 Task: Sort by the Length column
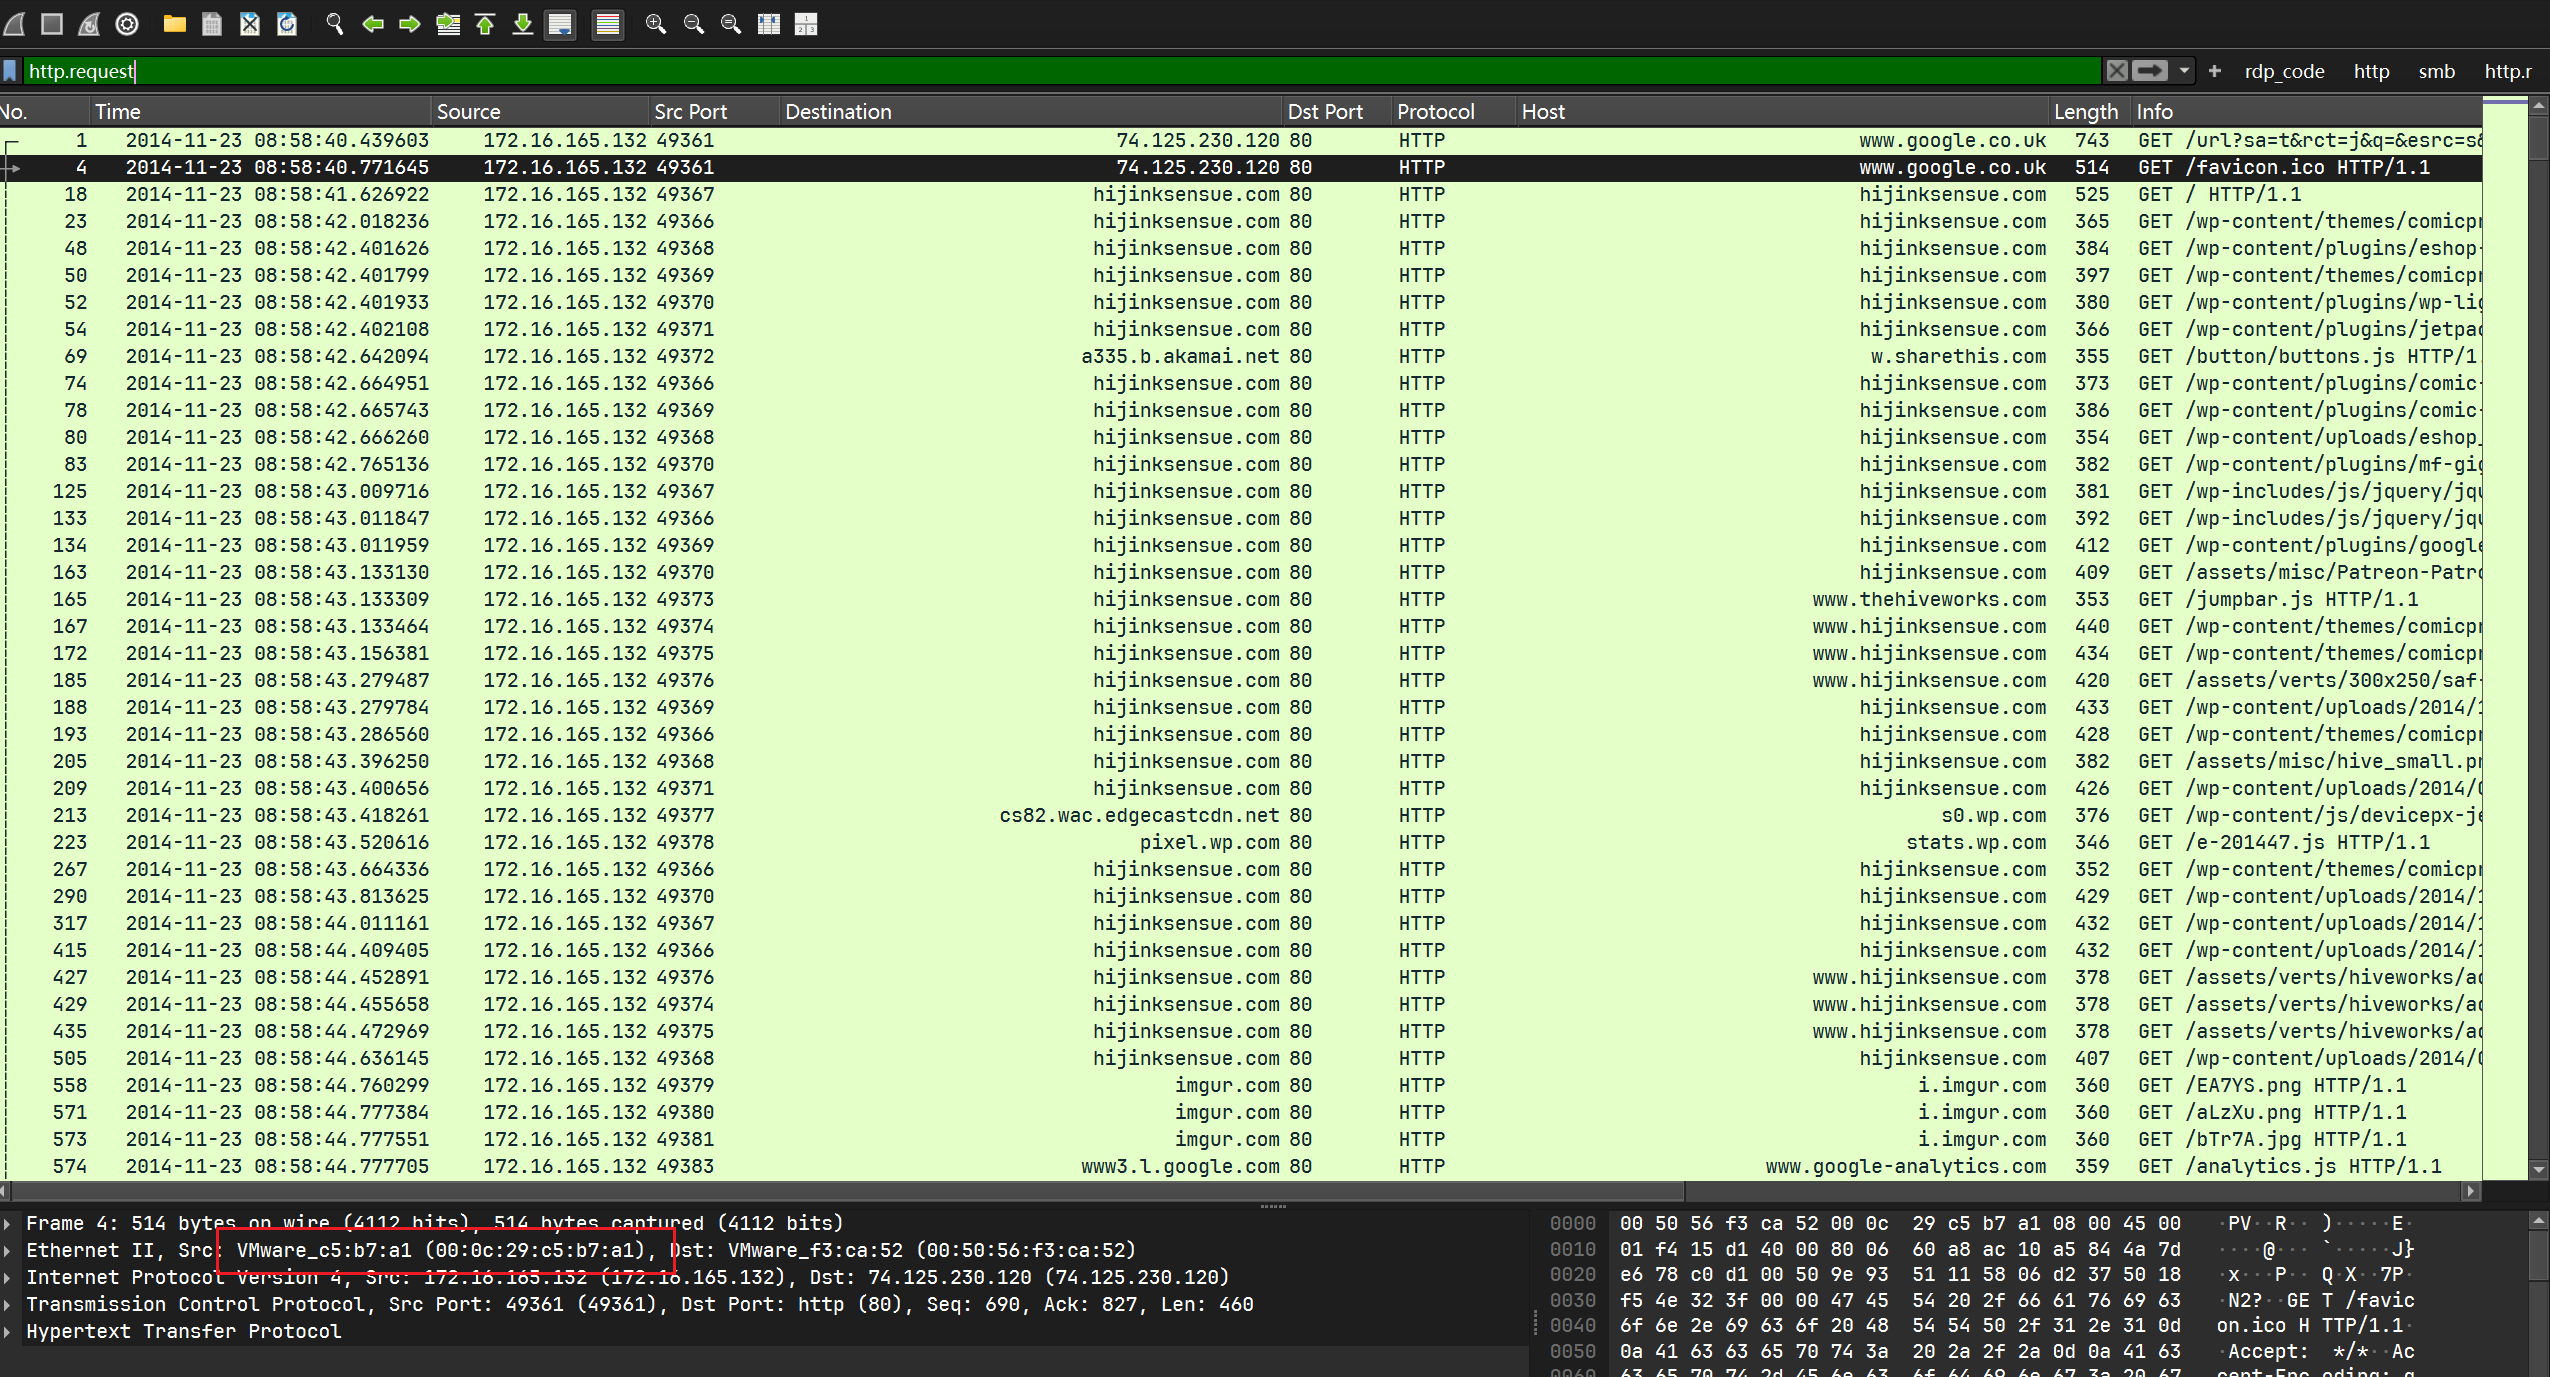pyautogui.click(x=2090, y=112)
